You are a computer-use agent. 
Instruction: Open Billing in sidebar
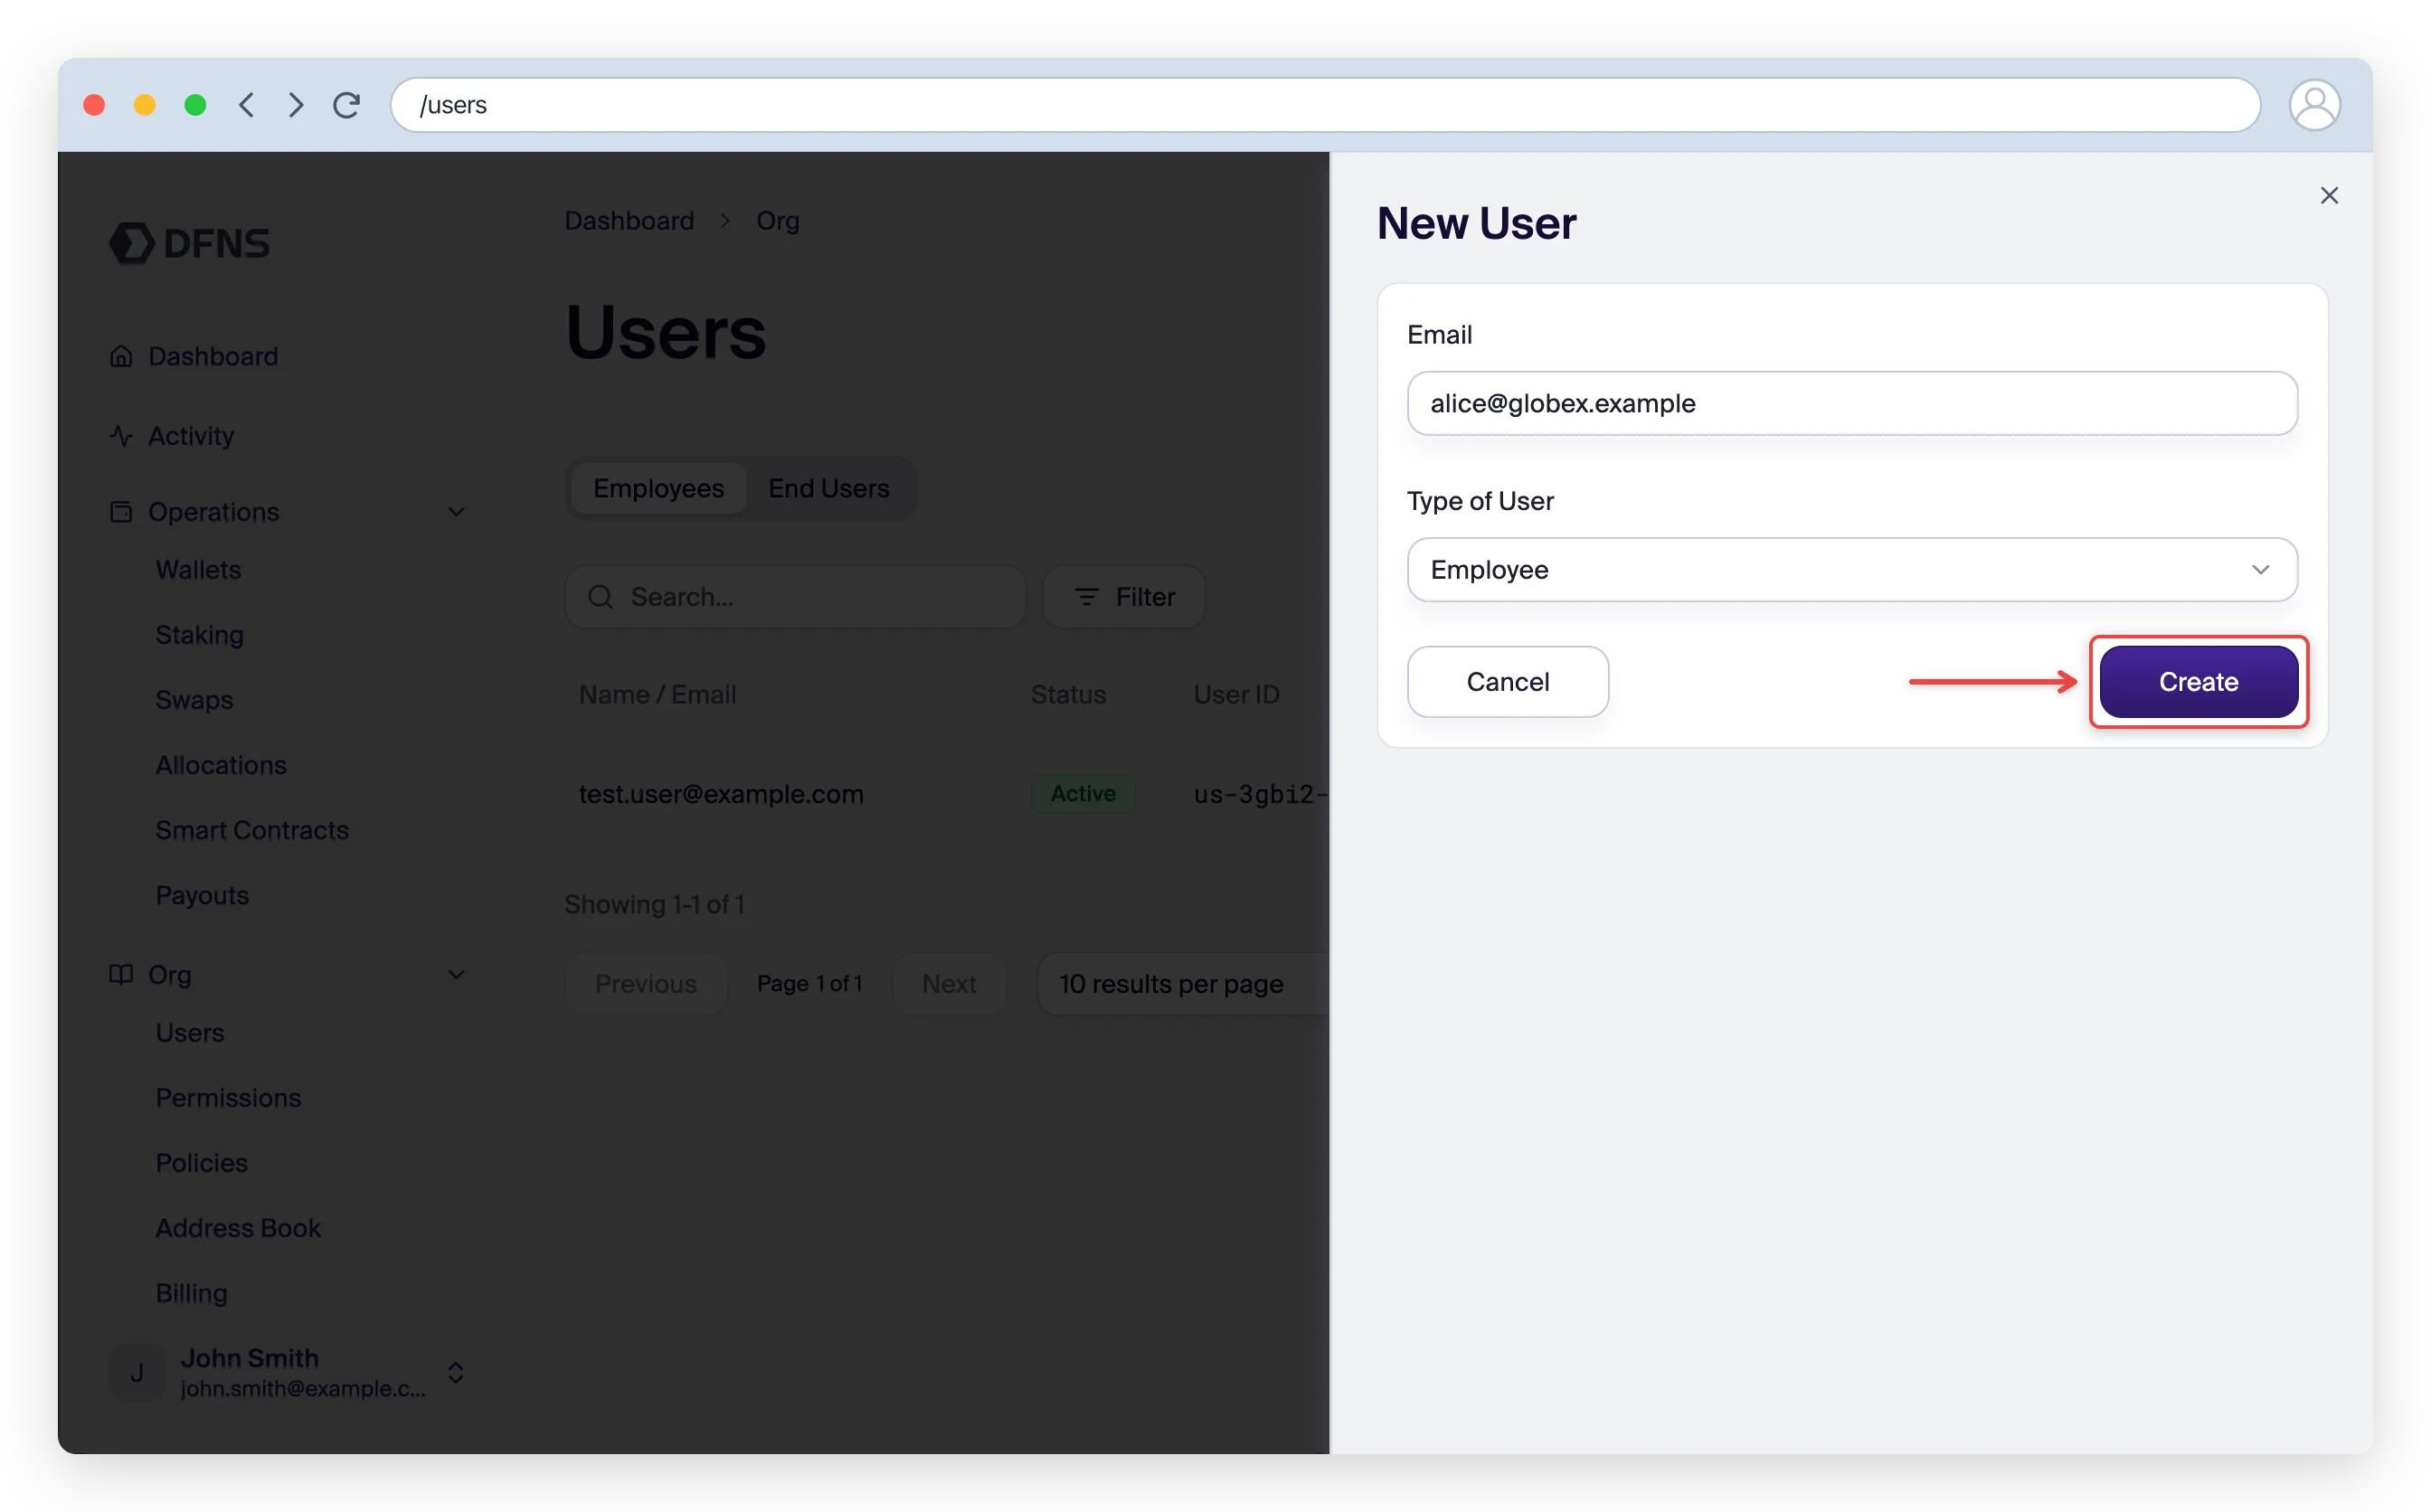point(191,1292)
